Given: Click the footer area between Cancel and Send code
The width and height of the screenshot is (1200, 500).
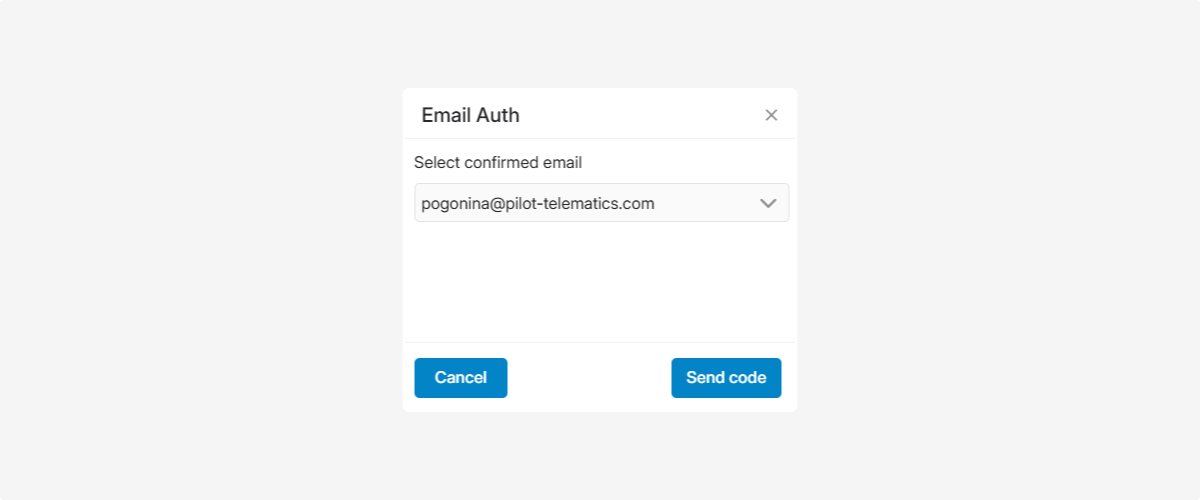Looking at the screenshot, I should coord(589,378).
